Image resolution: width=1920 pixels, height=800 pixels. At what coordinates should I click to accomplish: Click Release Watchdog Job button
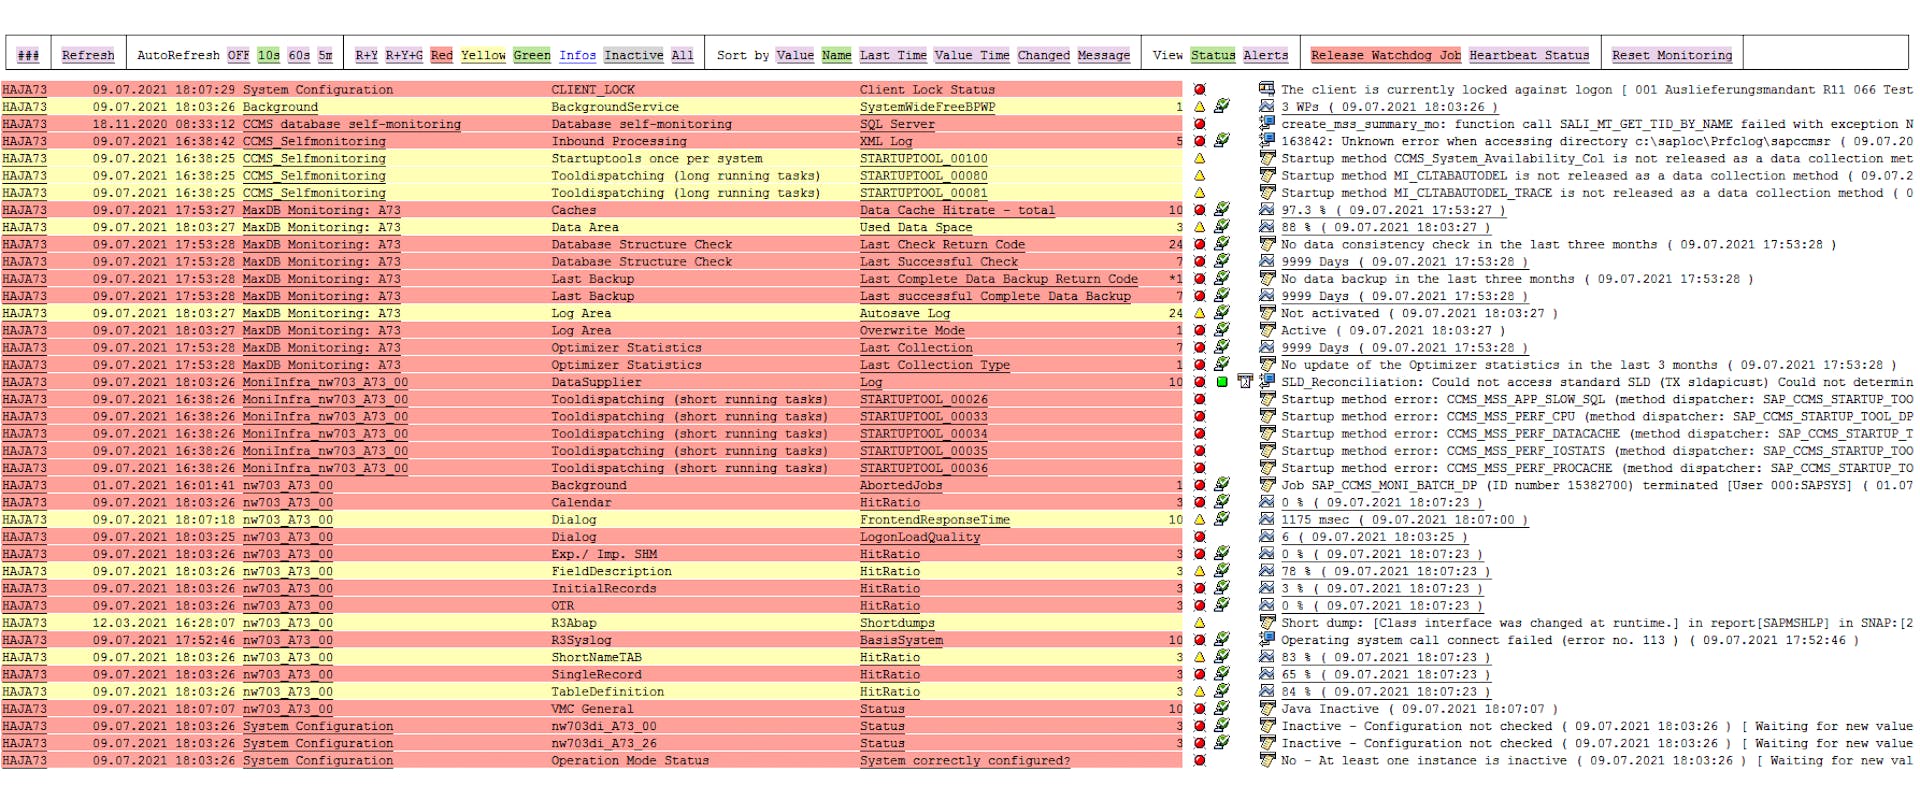[1385, 56]
